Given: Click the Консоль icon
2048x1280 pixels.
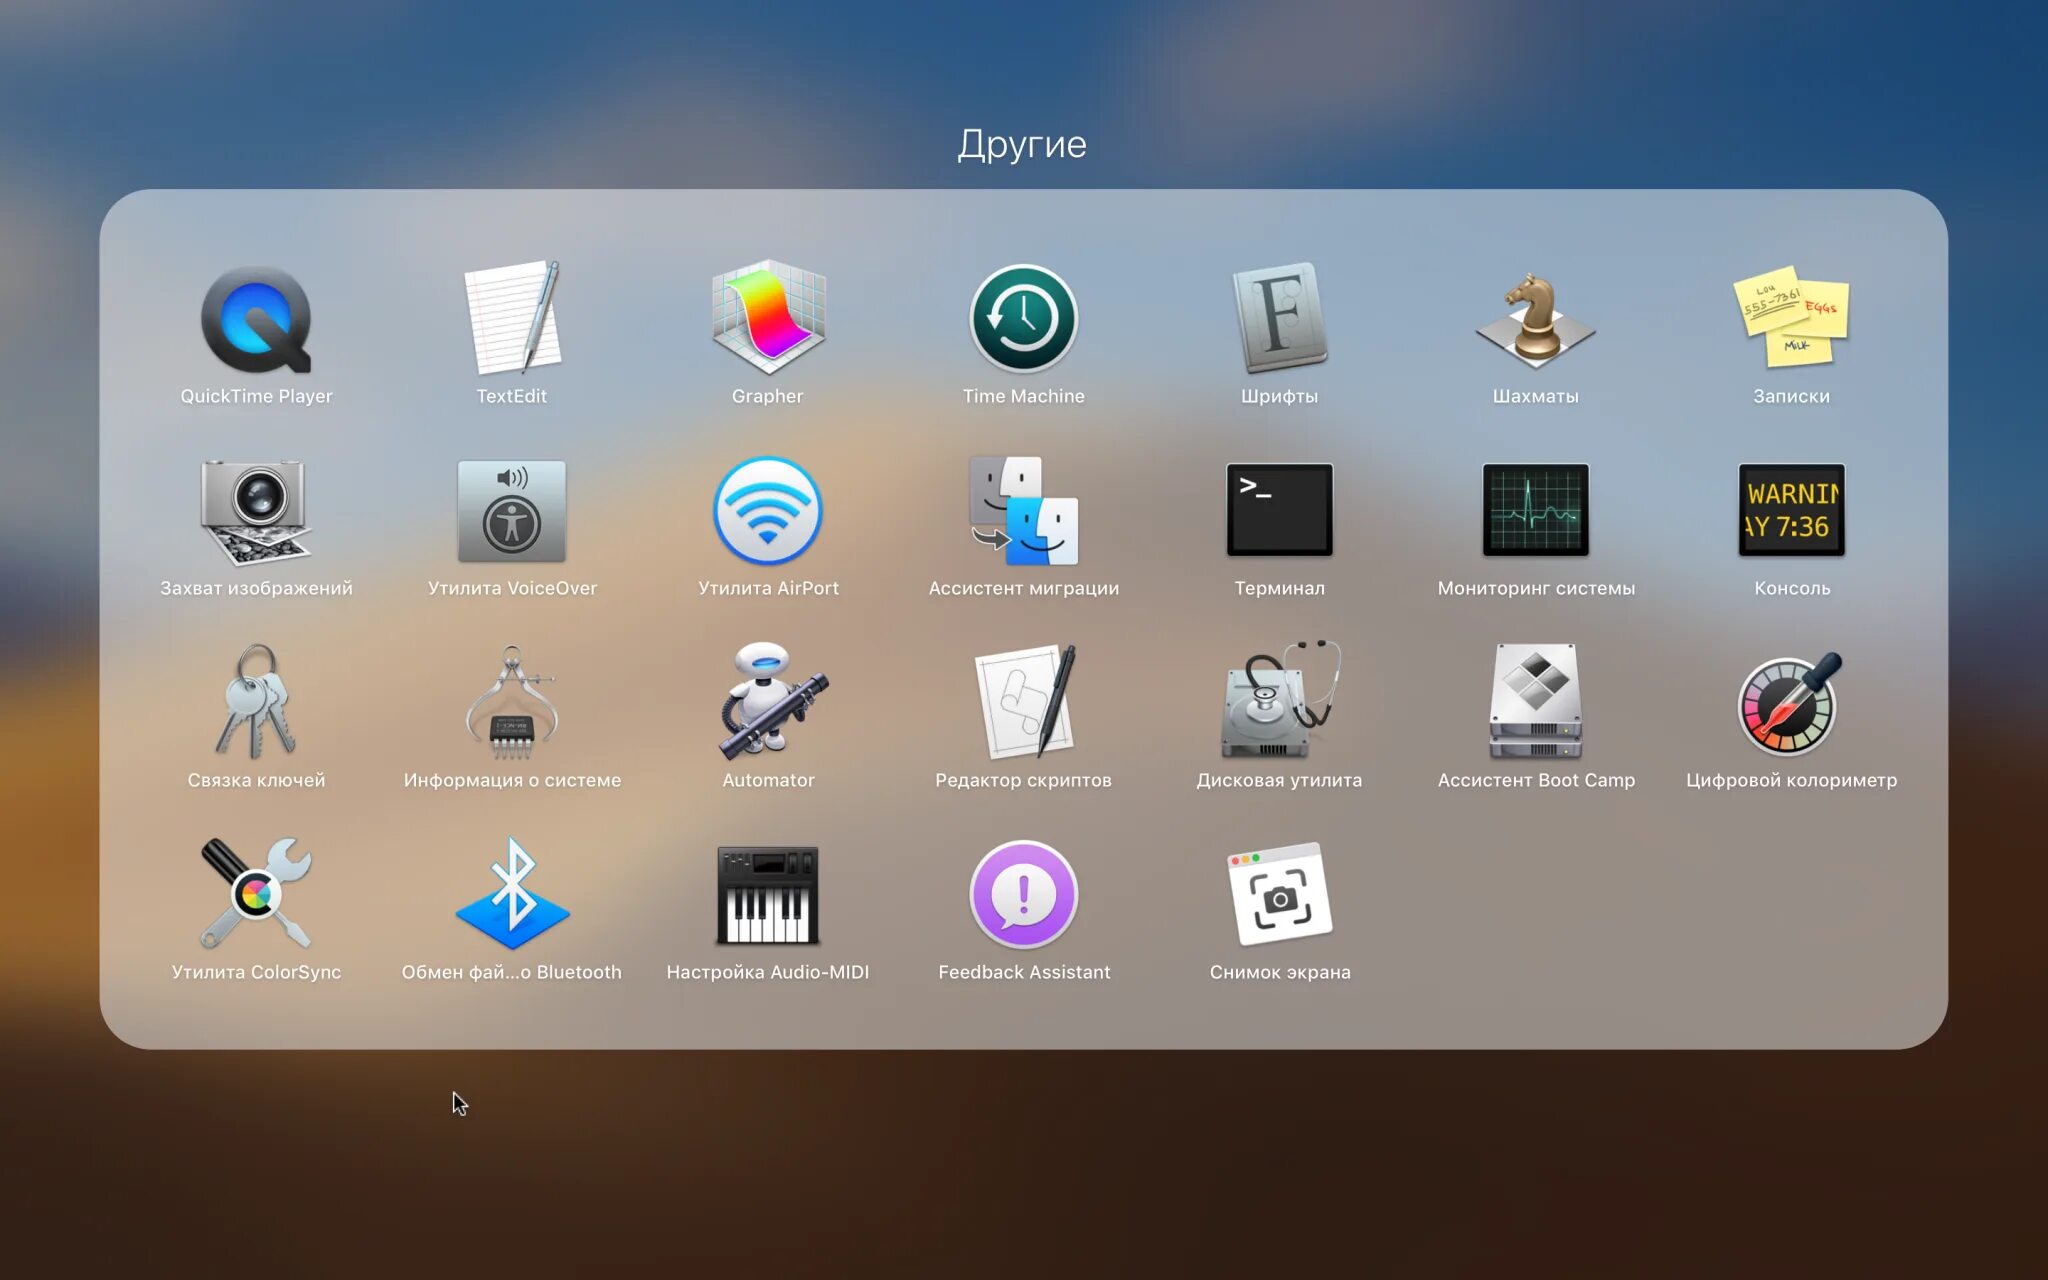Looking at the screenshot, I should click(1791, 512).
